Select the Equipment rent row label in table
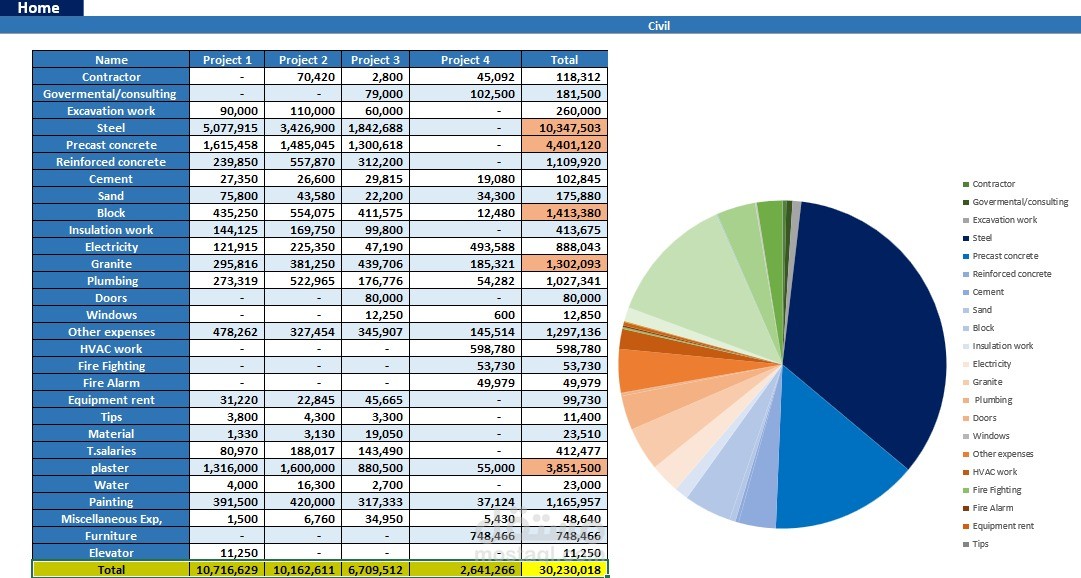Viewport: 1081px width, 578px height. pos(111,400)
